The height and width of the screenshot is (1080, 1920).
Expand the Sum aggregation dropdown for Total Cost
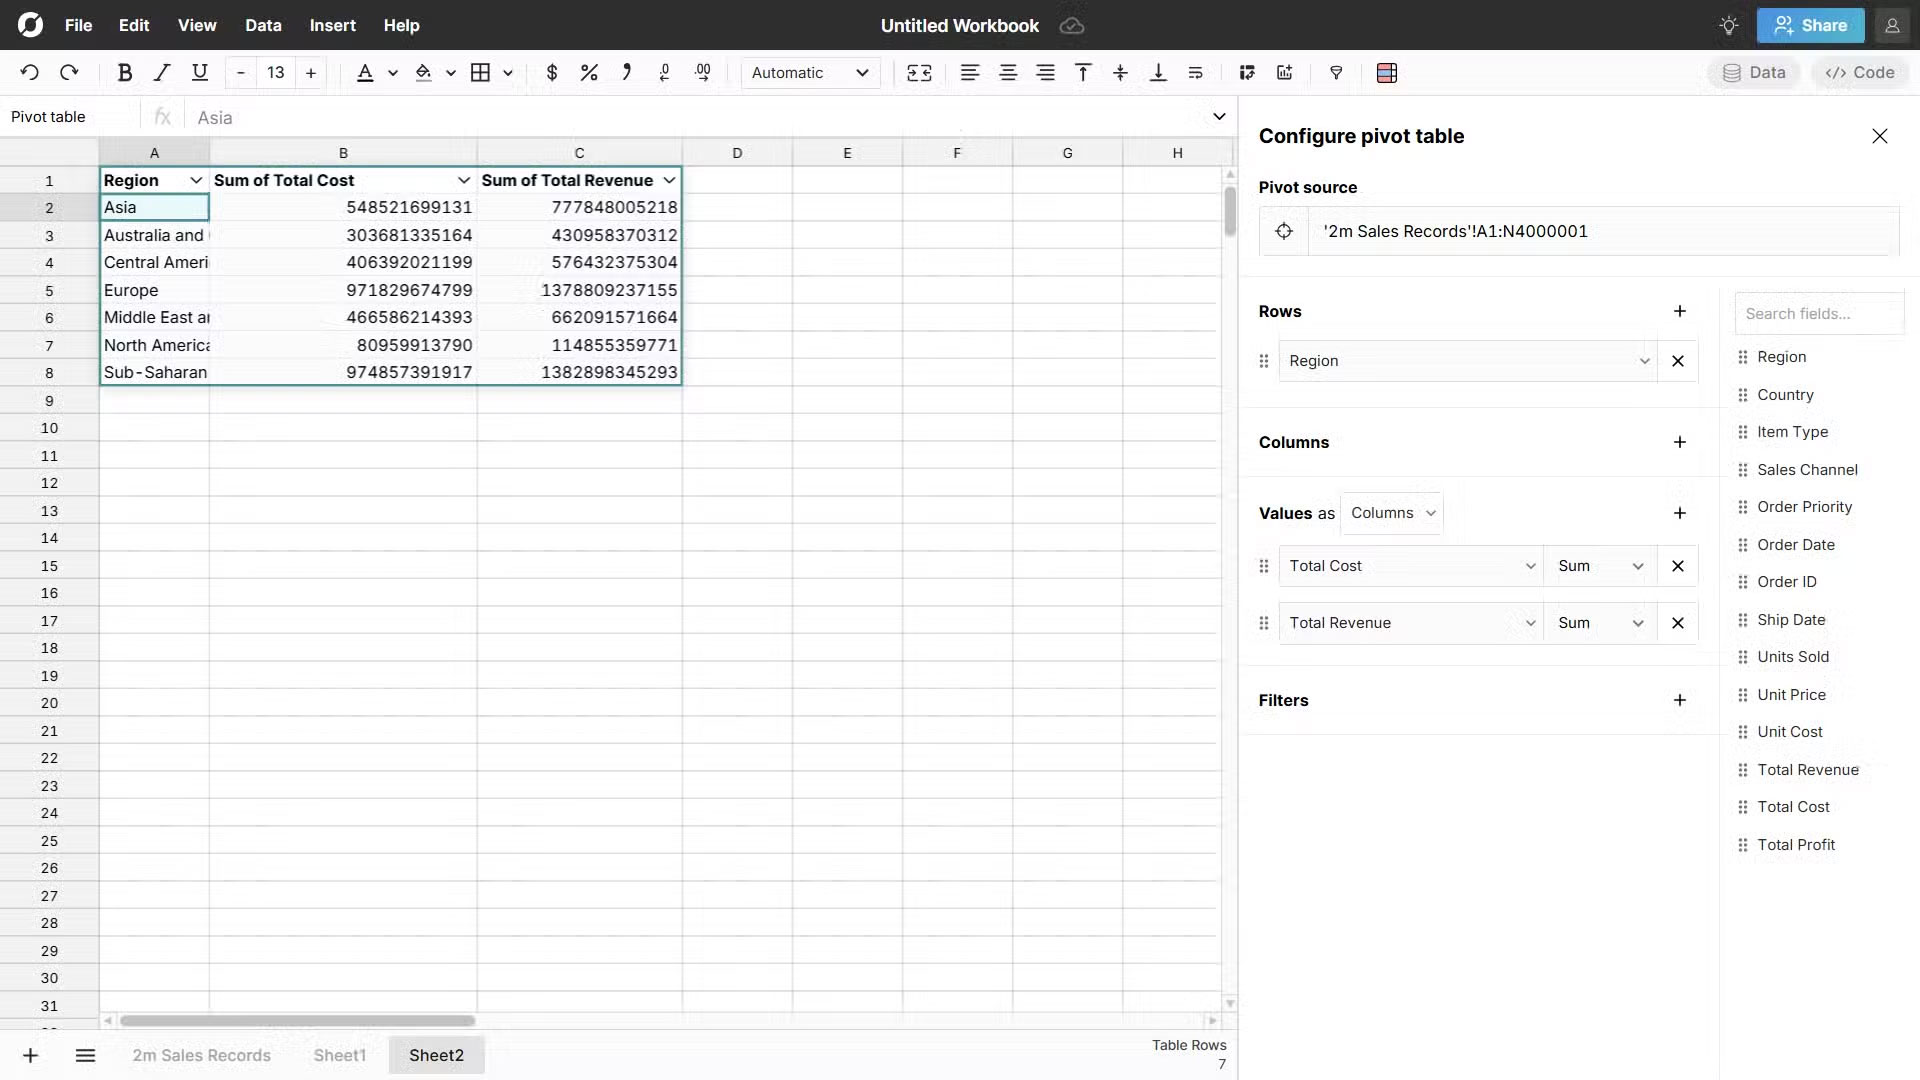pyautogui.click(x=1637, y=566)
